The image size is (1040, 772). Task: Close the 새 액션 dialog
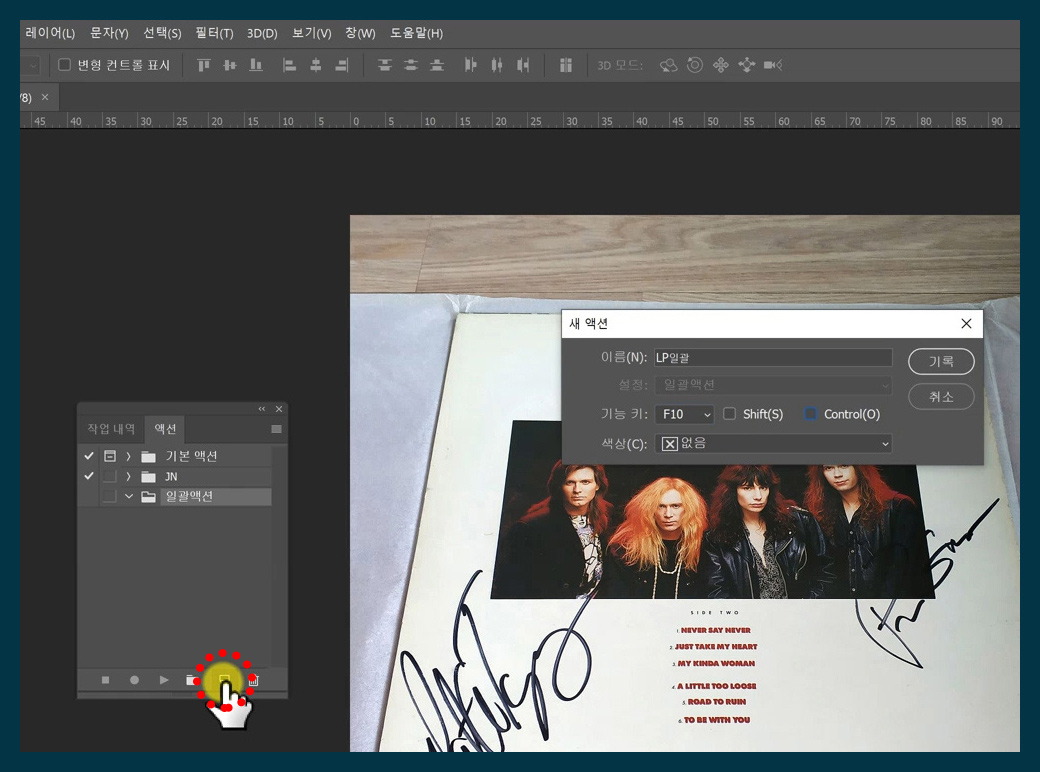[x=966, y=324]
